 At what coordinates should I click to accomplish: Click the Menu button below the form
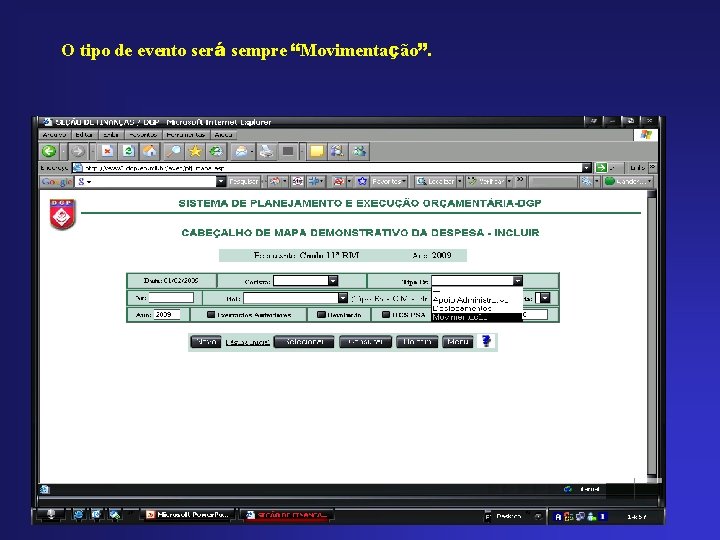pyautogui.click(x=457, y=342)
